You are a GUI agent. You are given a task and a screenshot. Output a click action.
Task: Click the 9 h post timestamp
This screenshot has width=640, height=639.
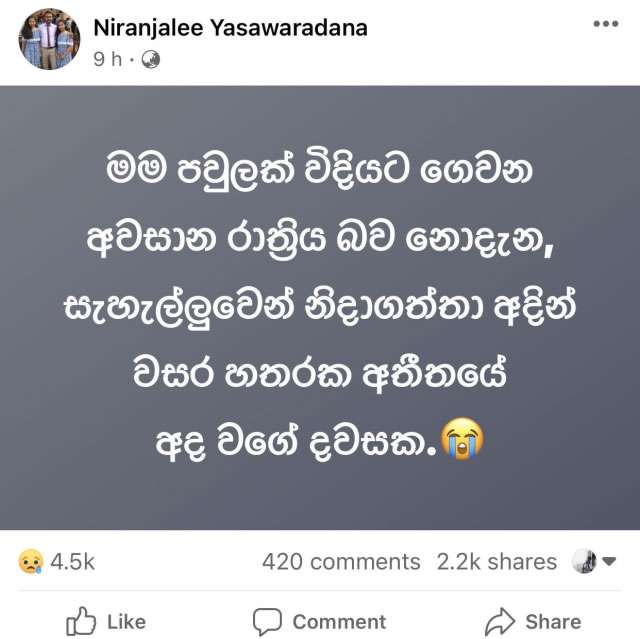click(x=108, y=60)
